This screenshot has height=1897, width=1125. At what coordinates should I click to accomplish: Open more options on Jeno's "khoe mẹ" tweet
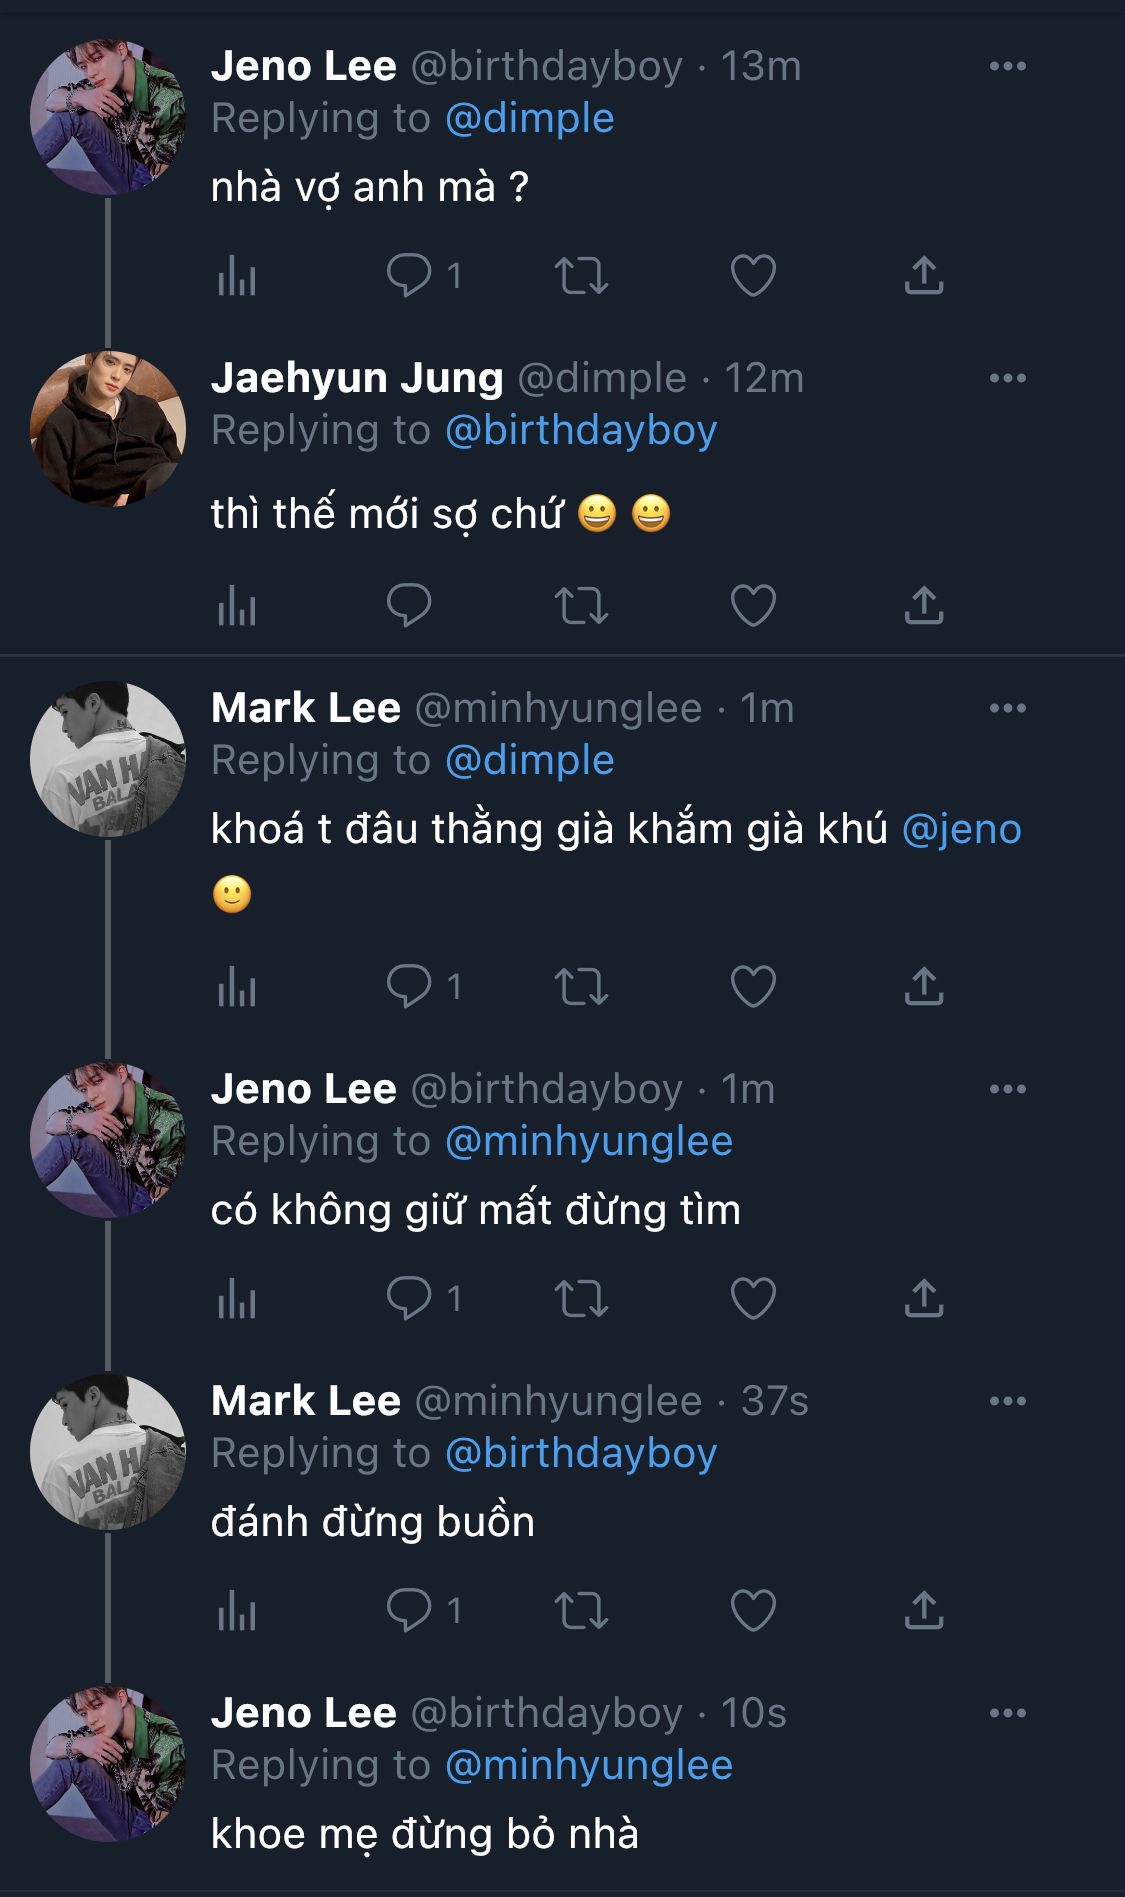pyautogui.click(x=1007, y=1713)
